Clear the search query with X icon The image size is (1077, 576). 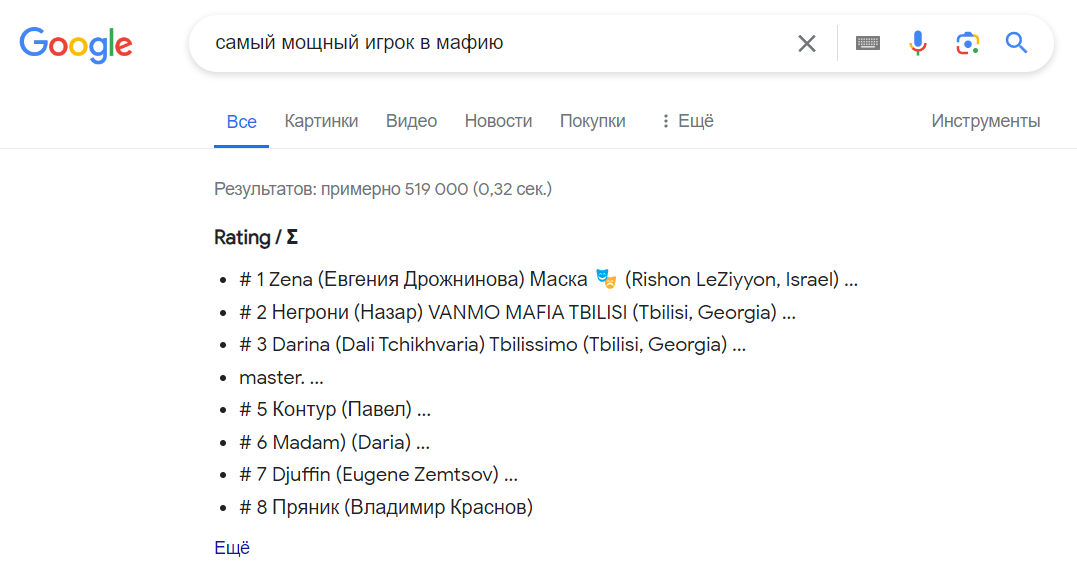pyautogui.click(x=807, y=43)
